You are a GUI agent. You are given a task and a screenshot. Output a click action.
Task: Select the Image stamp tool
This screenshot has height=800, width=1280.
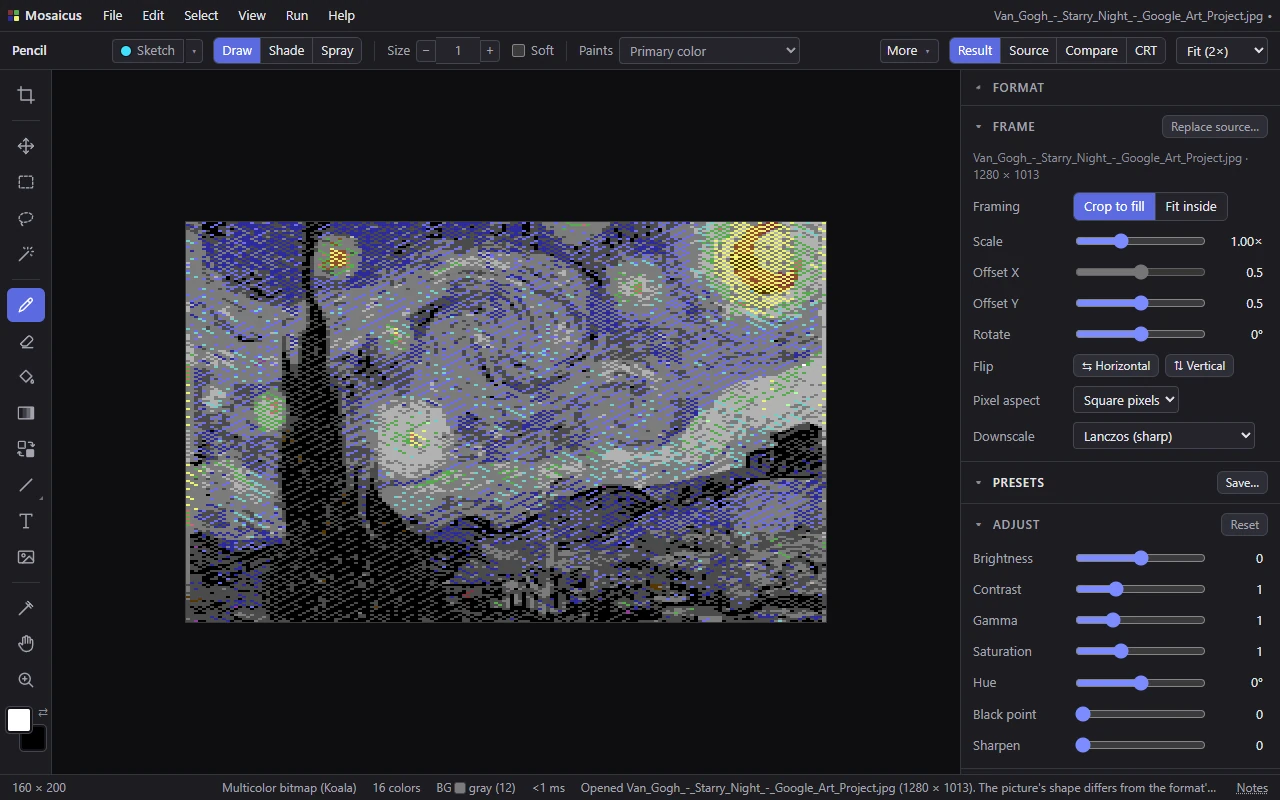(x=26, y=557)
